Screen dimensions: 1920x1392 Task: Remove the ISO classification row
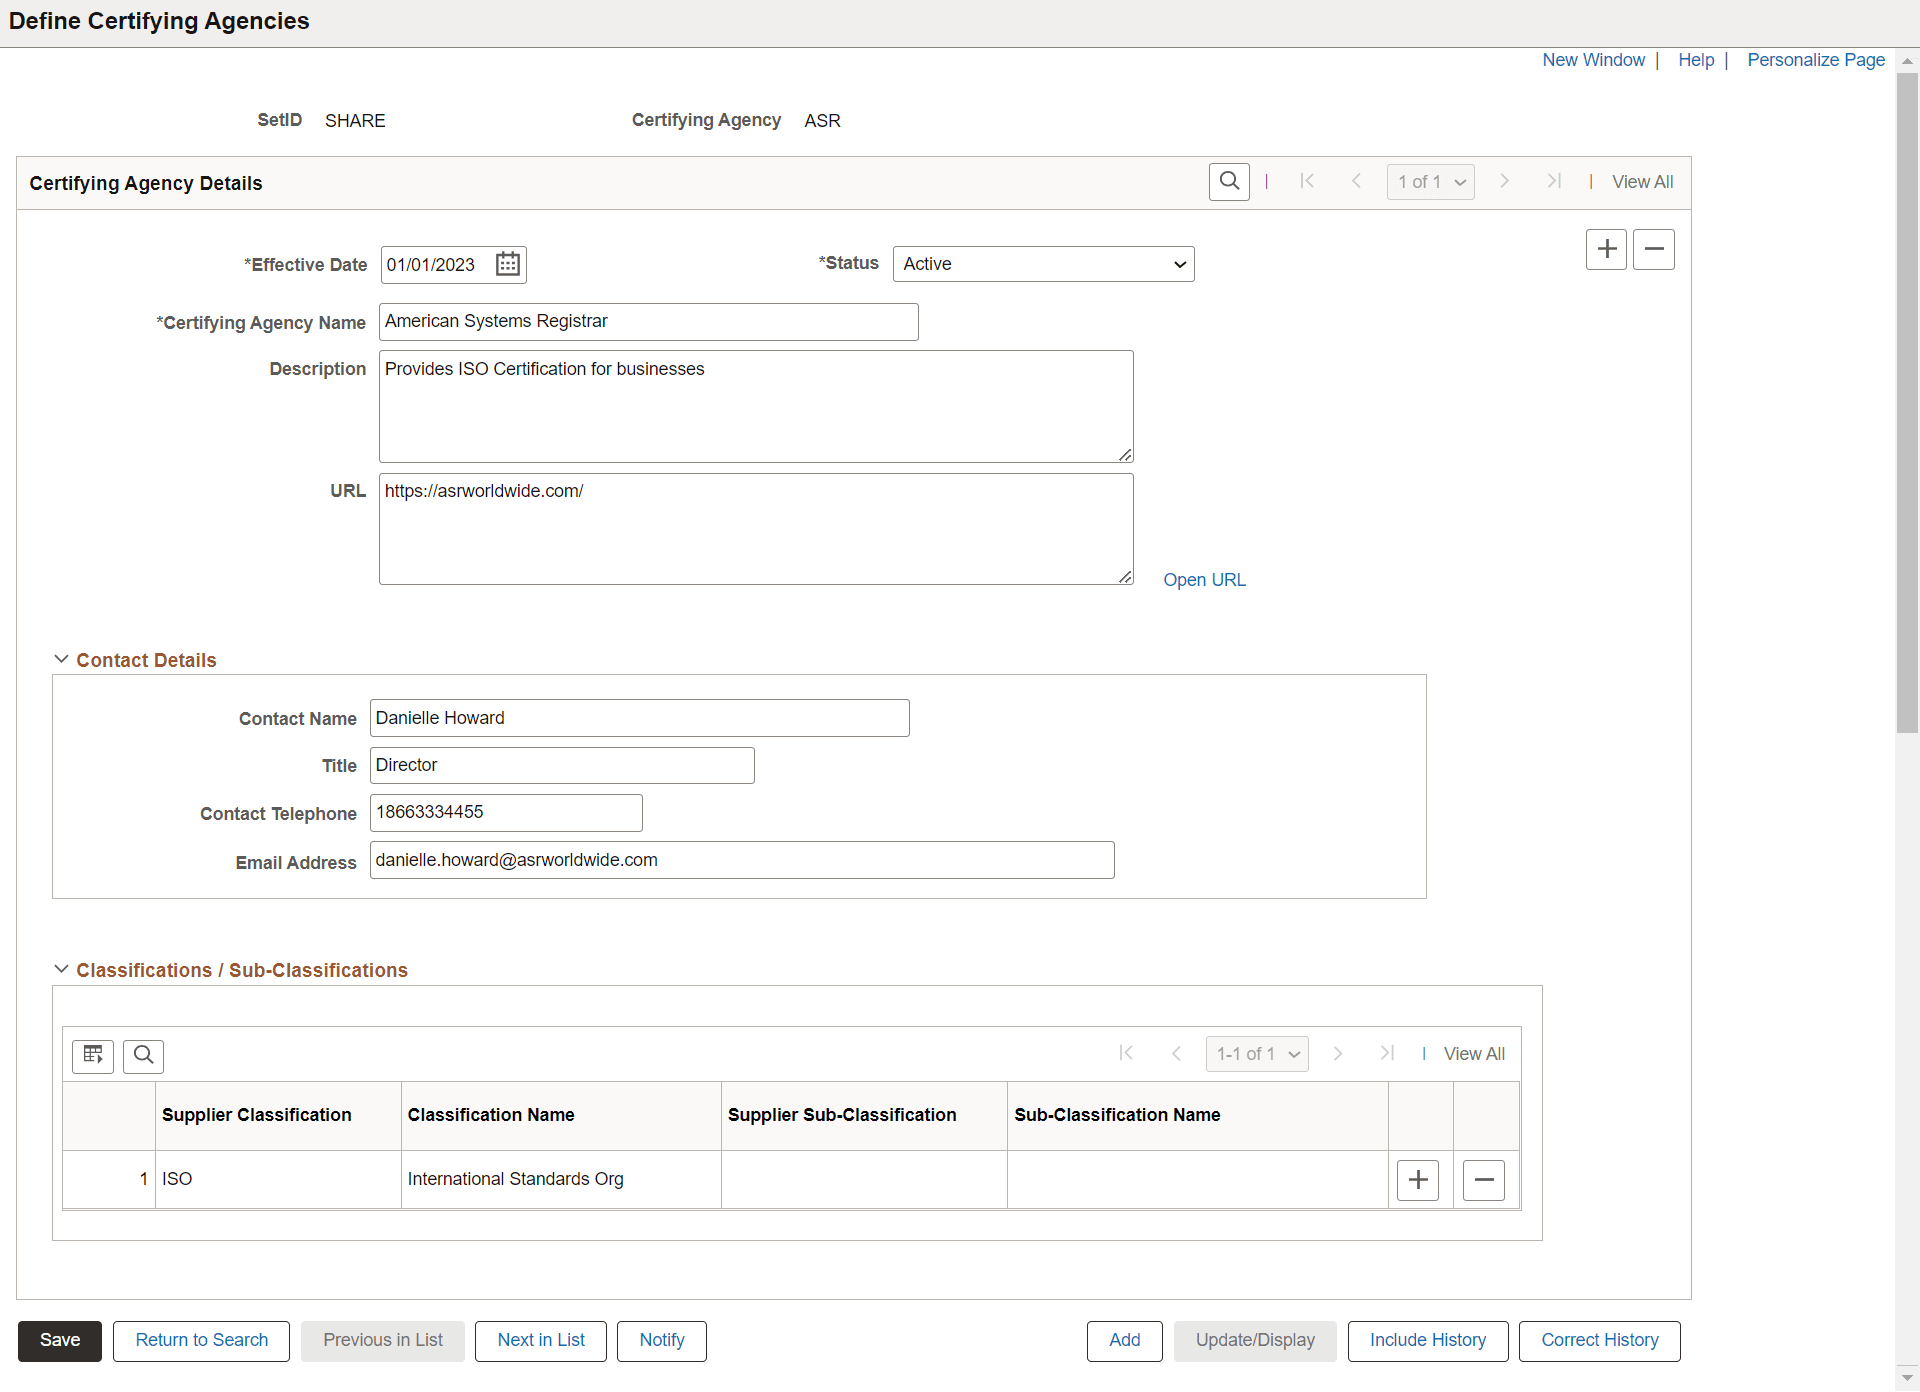1484,1180
